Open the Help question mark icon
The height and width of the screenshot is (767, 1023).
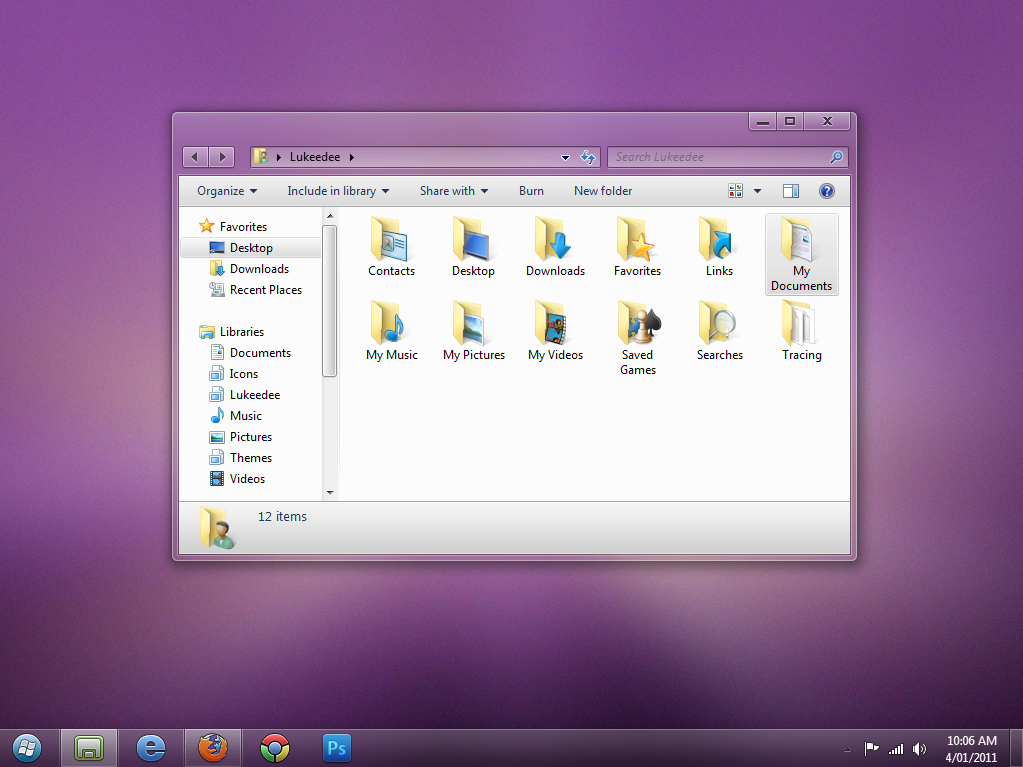tap(827, 191)
